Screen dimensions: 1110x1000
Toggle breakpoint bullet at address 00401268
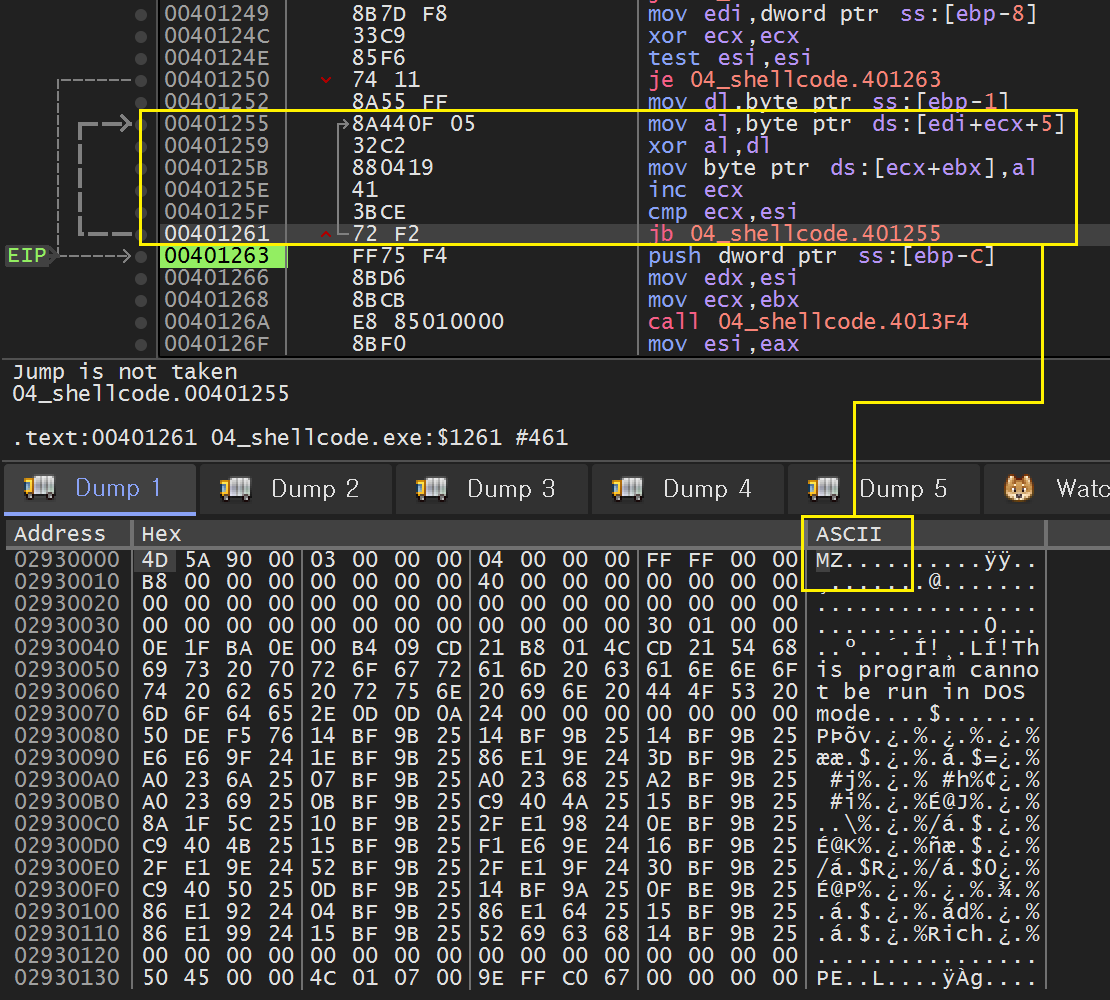point(141,300)
